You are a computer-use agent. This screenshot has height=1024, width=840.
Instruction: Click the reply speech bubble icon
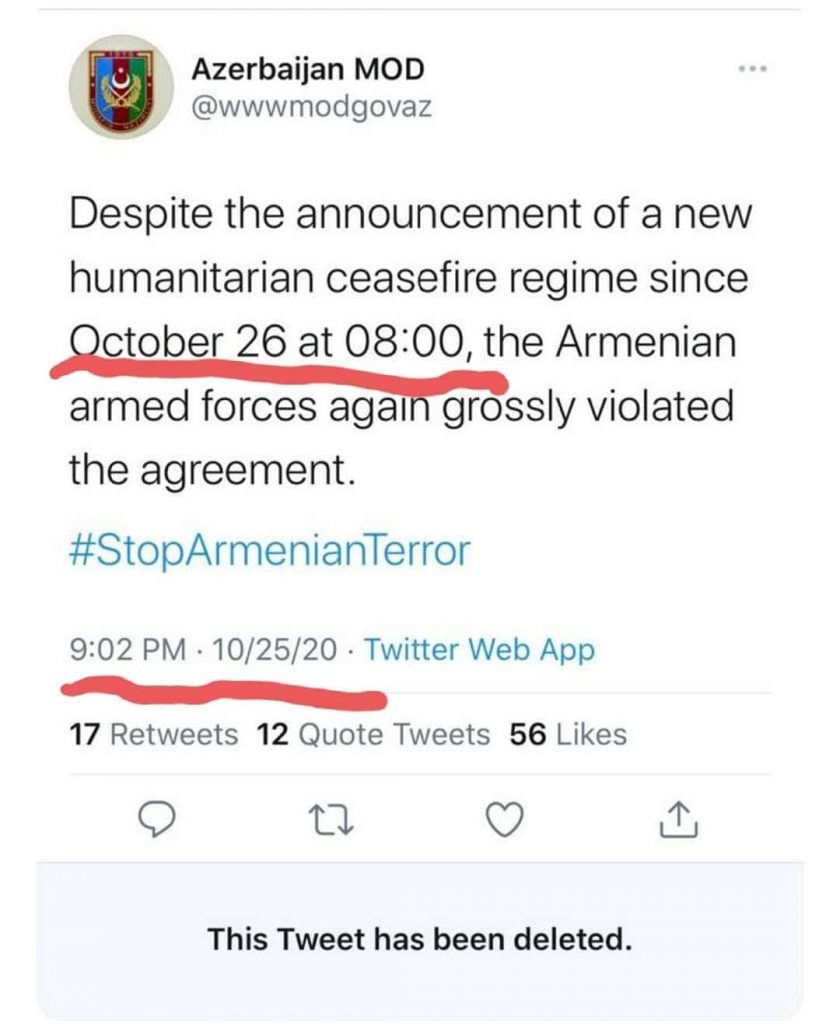point(157,820)
